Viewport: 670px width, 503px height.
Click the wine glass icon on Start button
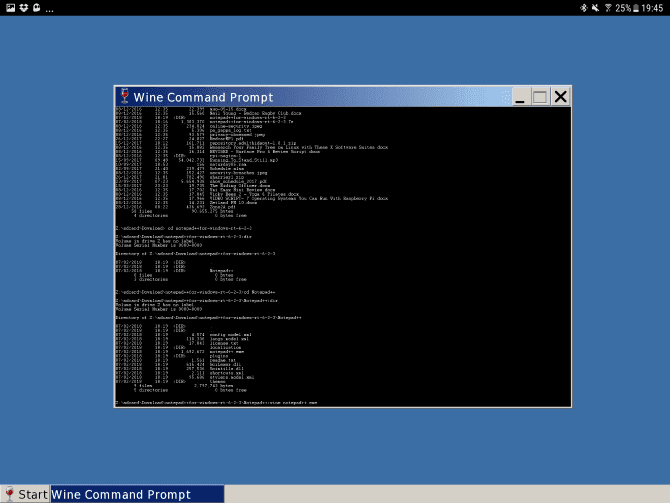tap(9, 494)
